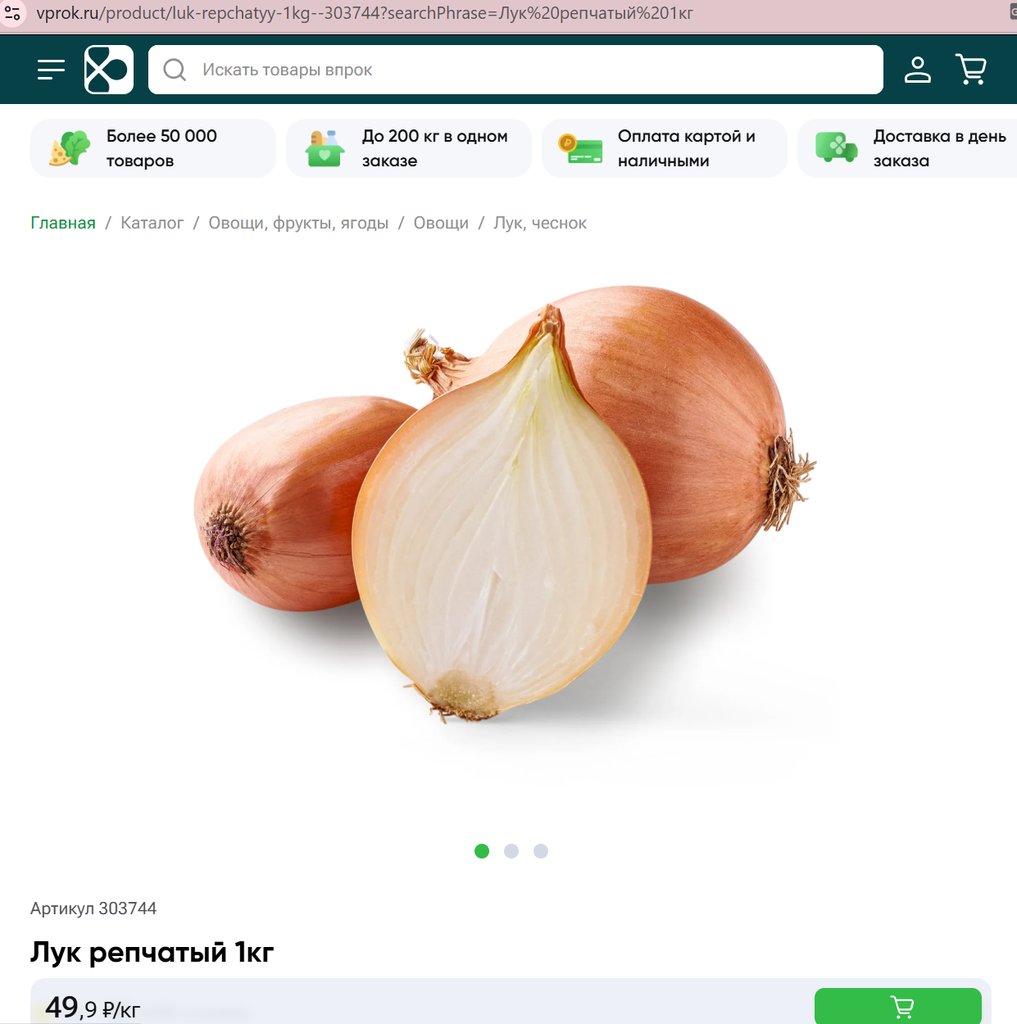1017x1024 pixels.
Task: Select the first image carousel dot
Action: click(482, 851)
